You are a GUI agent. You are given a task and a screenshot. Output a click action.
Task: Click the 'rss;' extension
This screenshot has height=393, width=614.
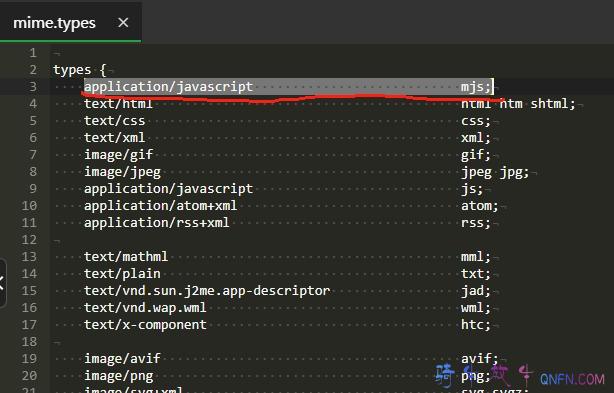[x=475, y=223]
